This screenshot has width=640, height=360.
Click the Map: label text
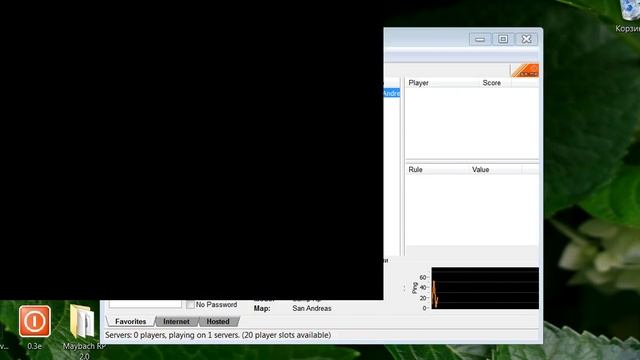(x=262, y=309)
